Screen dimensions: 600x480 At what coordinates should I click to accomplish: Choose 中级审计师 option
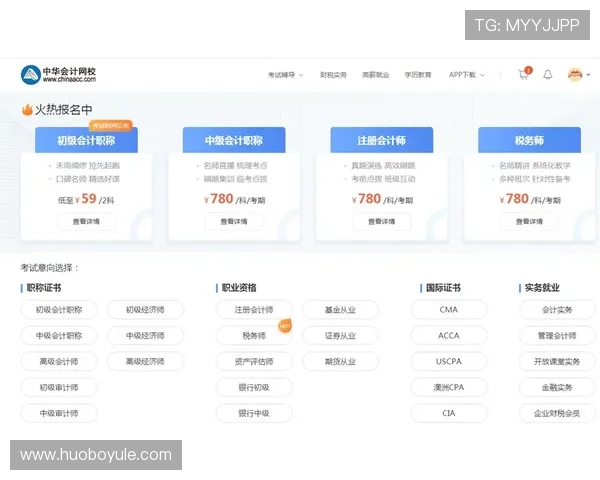tap(59, 413)
